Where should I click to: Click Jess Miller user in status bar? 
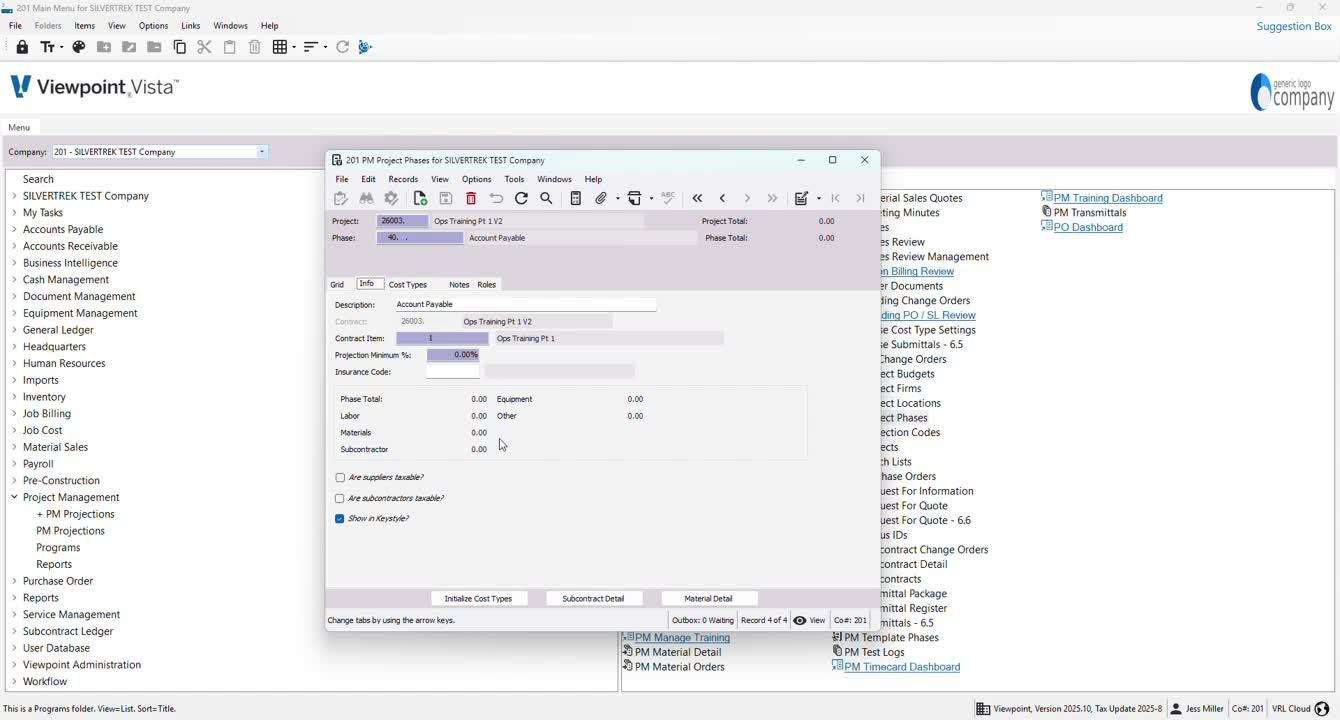1197,709
